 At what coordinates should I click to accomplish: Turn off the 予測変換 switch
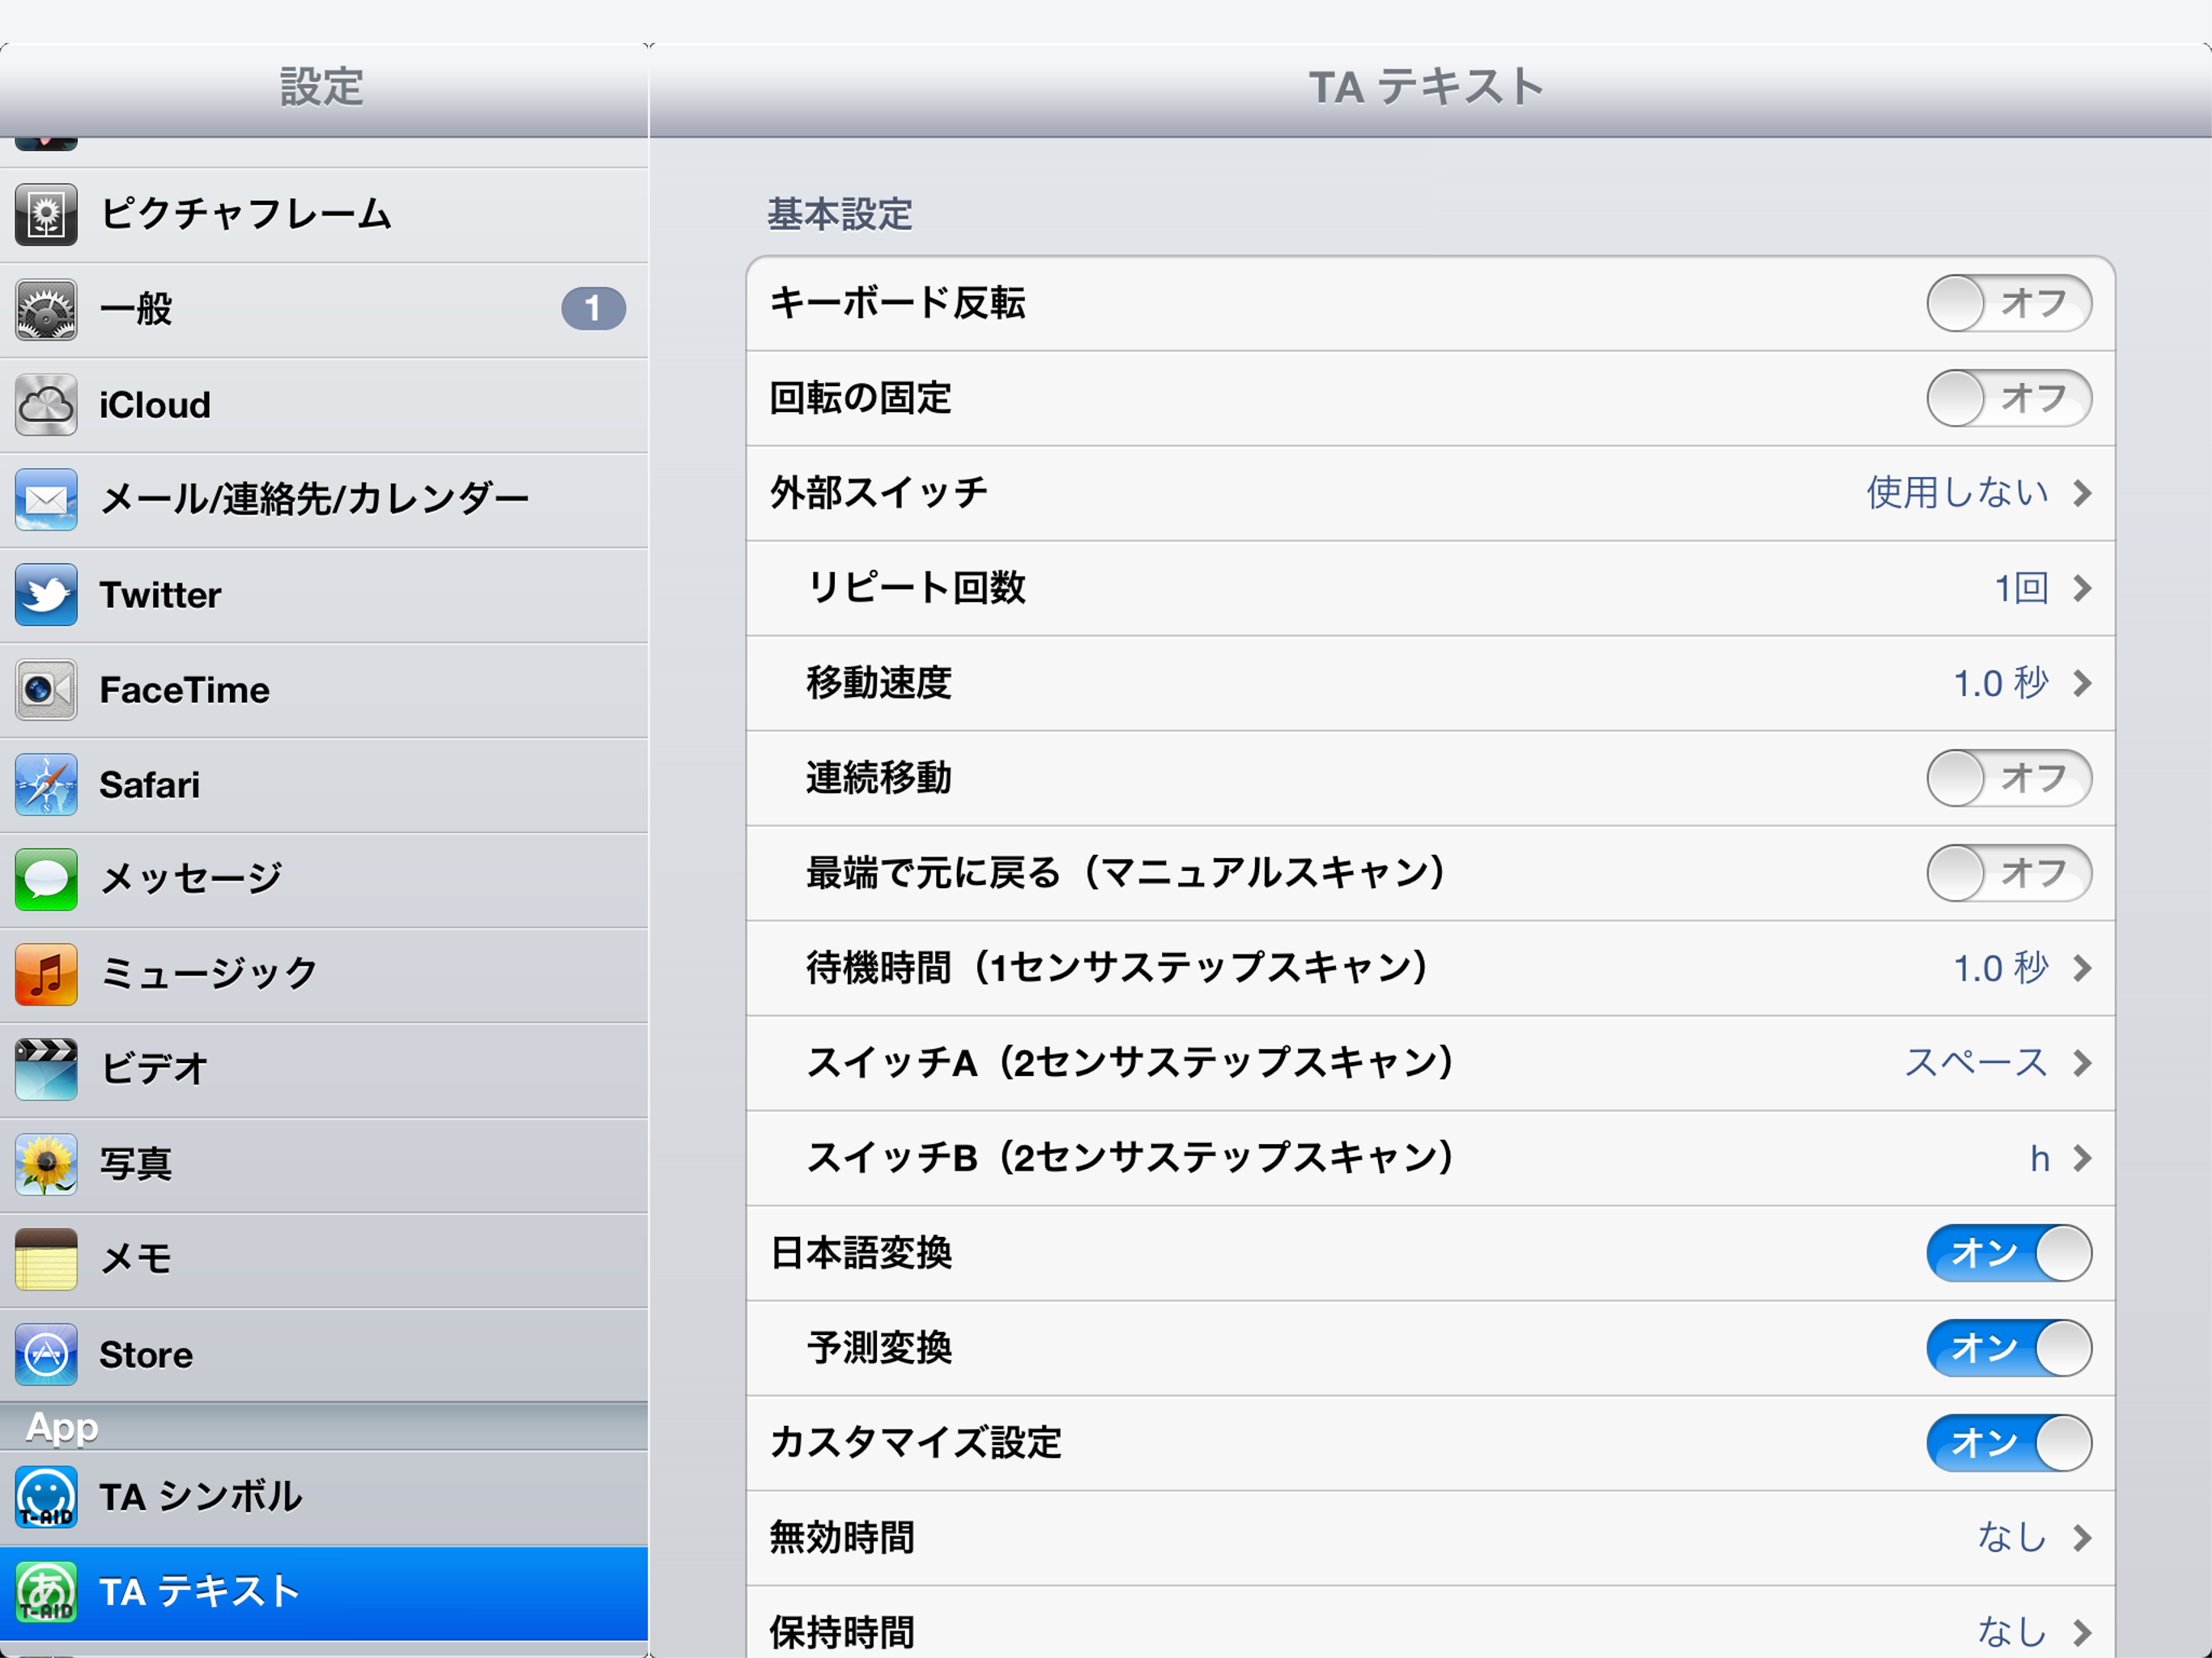point(2008,1348)
